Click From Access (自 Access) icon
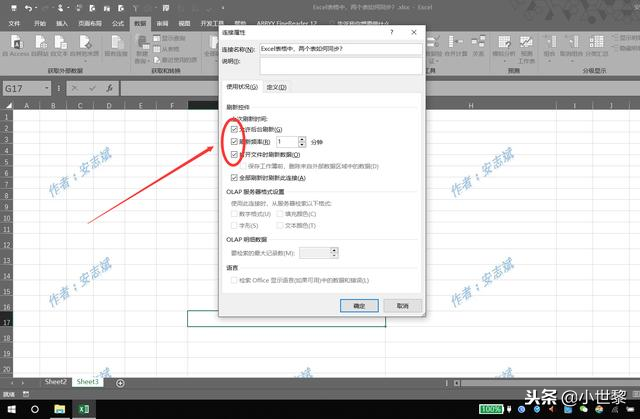The height and width of the screenshot is (419, 640). pyautogui.click(x=16, y=46)
